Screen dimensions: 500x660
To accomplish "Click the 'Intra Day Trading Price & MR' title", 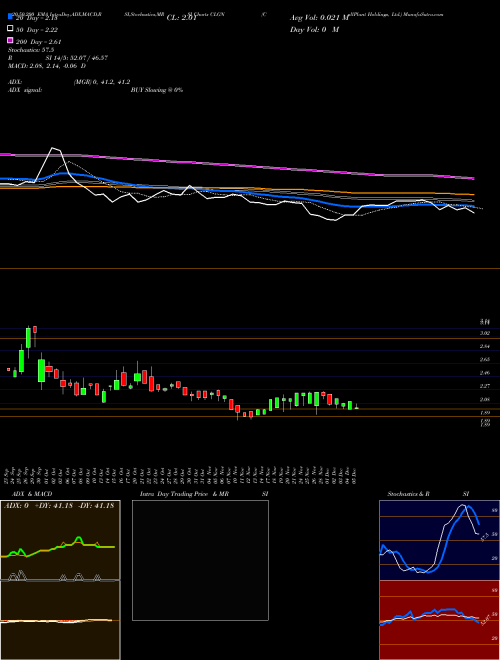I will (x=184, y=494).
